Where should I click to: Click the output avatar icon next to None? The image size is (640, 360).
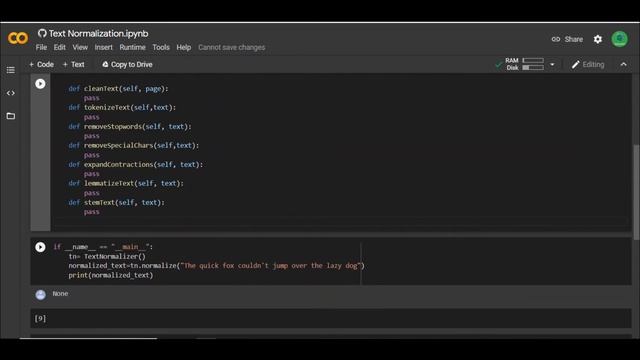pos(40,295)
